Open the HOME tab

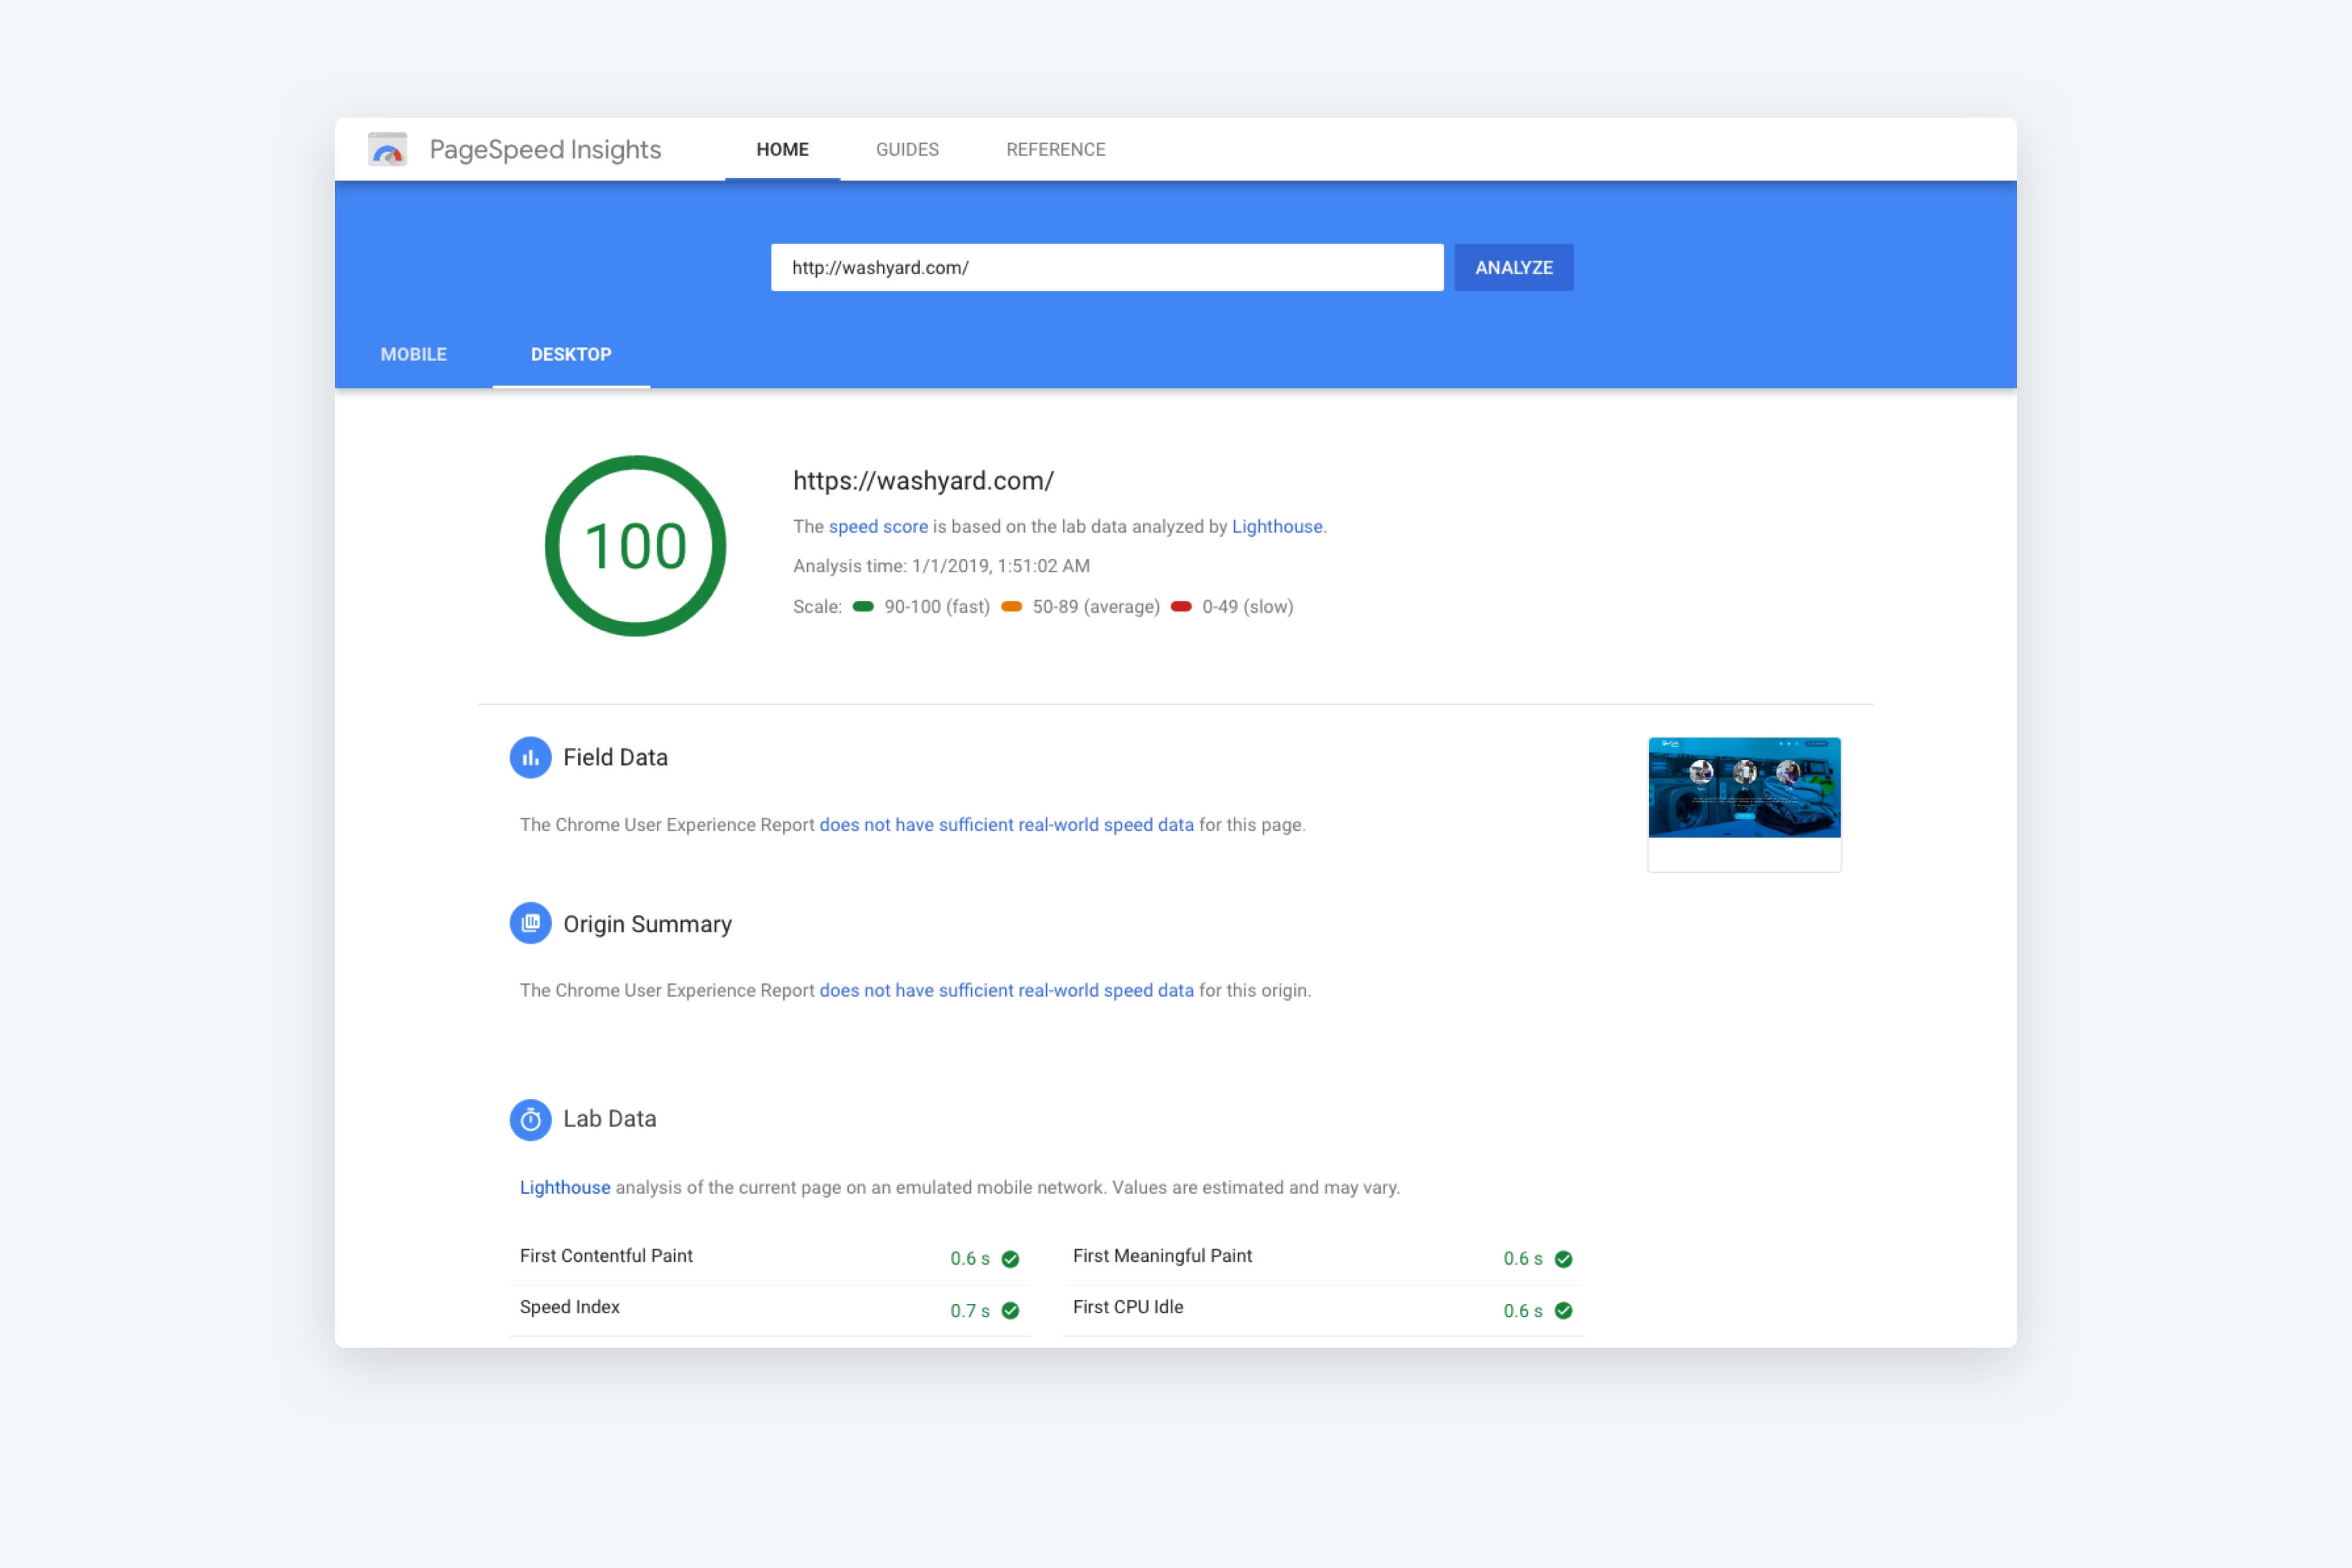coord(782,149)
